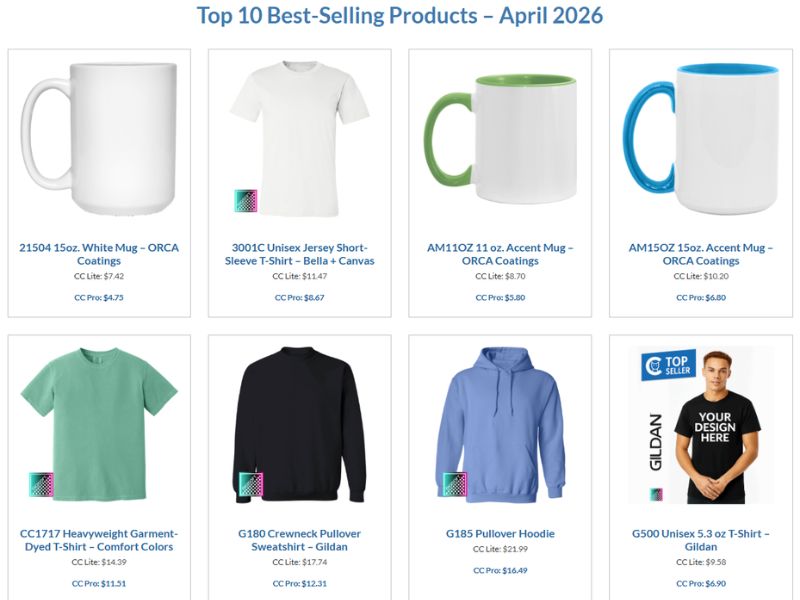Image resolution: width=800 pixels, height=600 pixels.
Task: Click the blue-handled accent mug image
Action: tap(700, 138)
